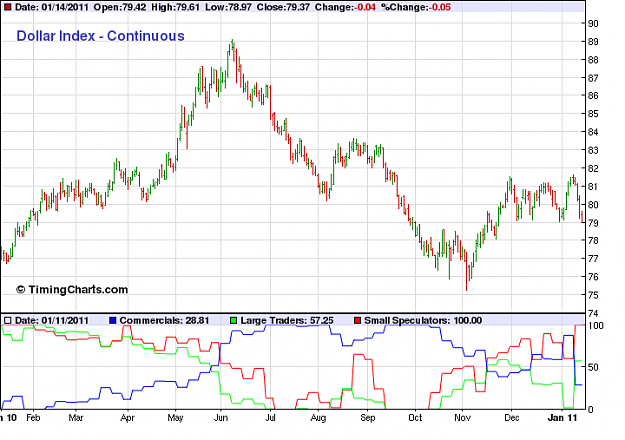Click the 88 price axis label
The image size is (625, 440).
[593, 60]
